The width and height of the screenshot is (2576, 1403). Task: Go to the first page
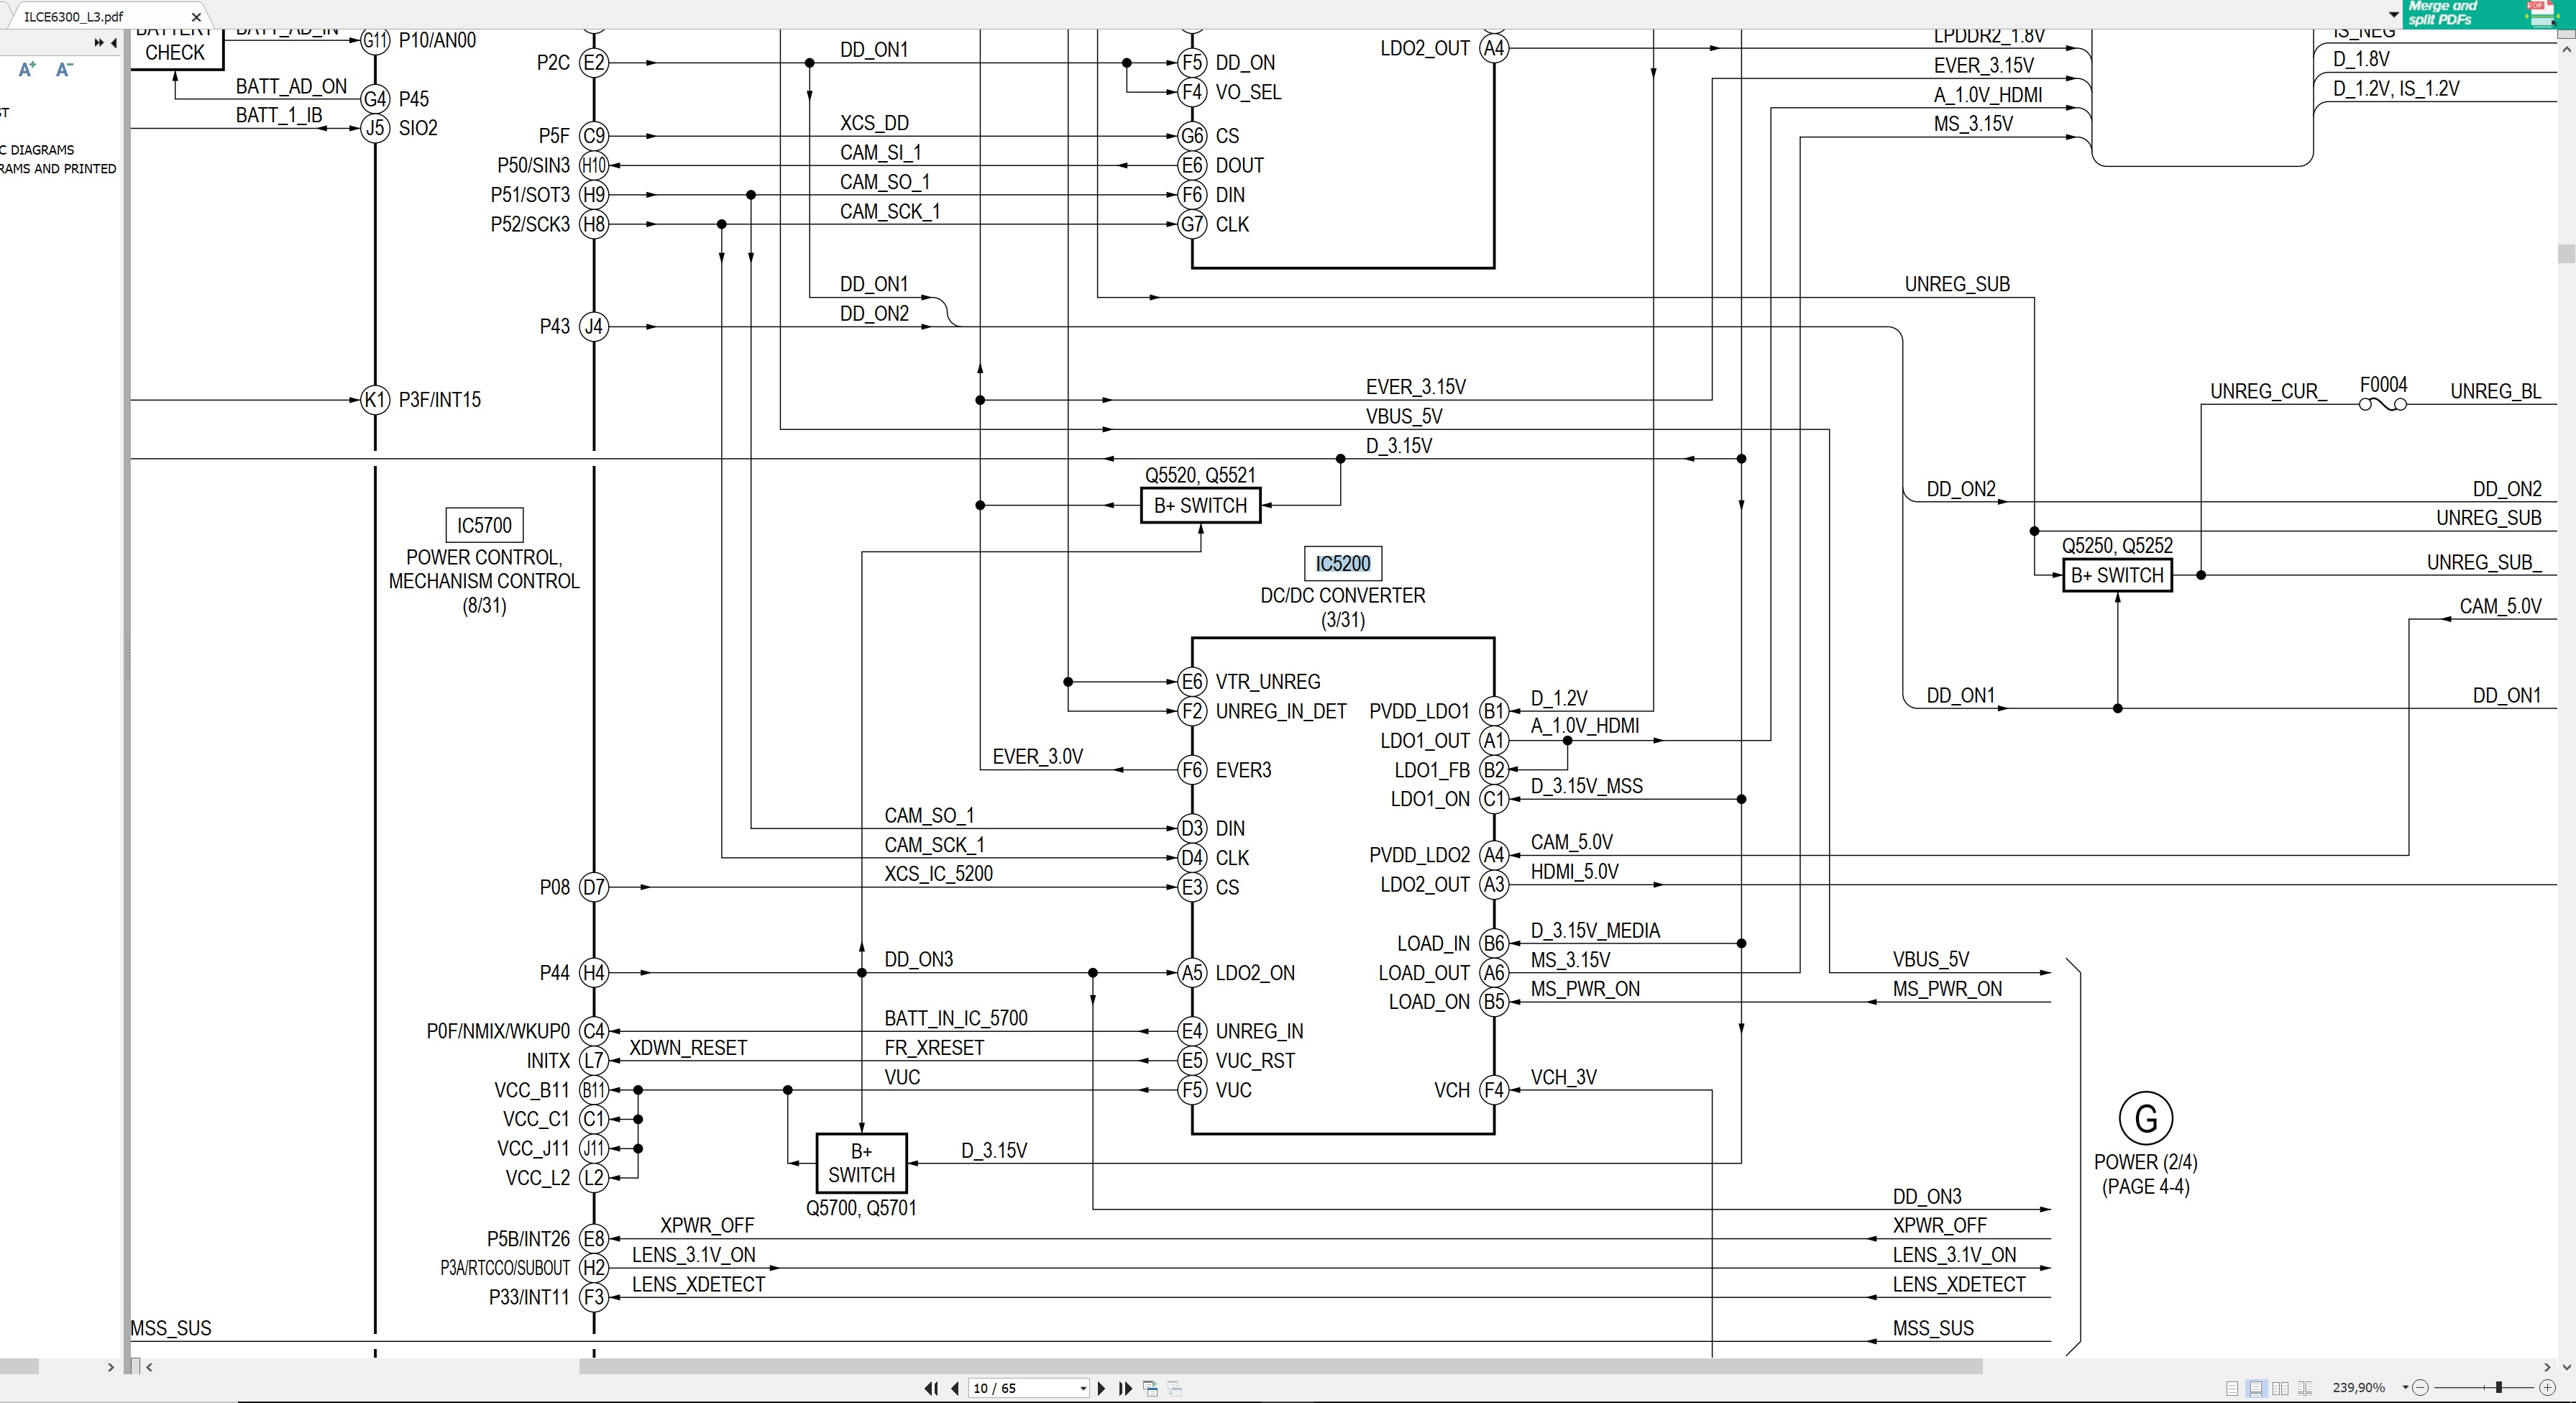tap(931, 1388)
